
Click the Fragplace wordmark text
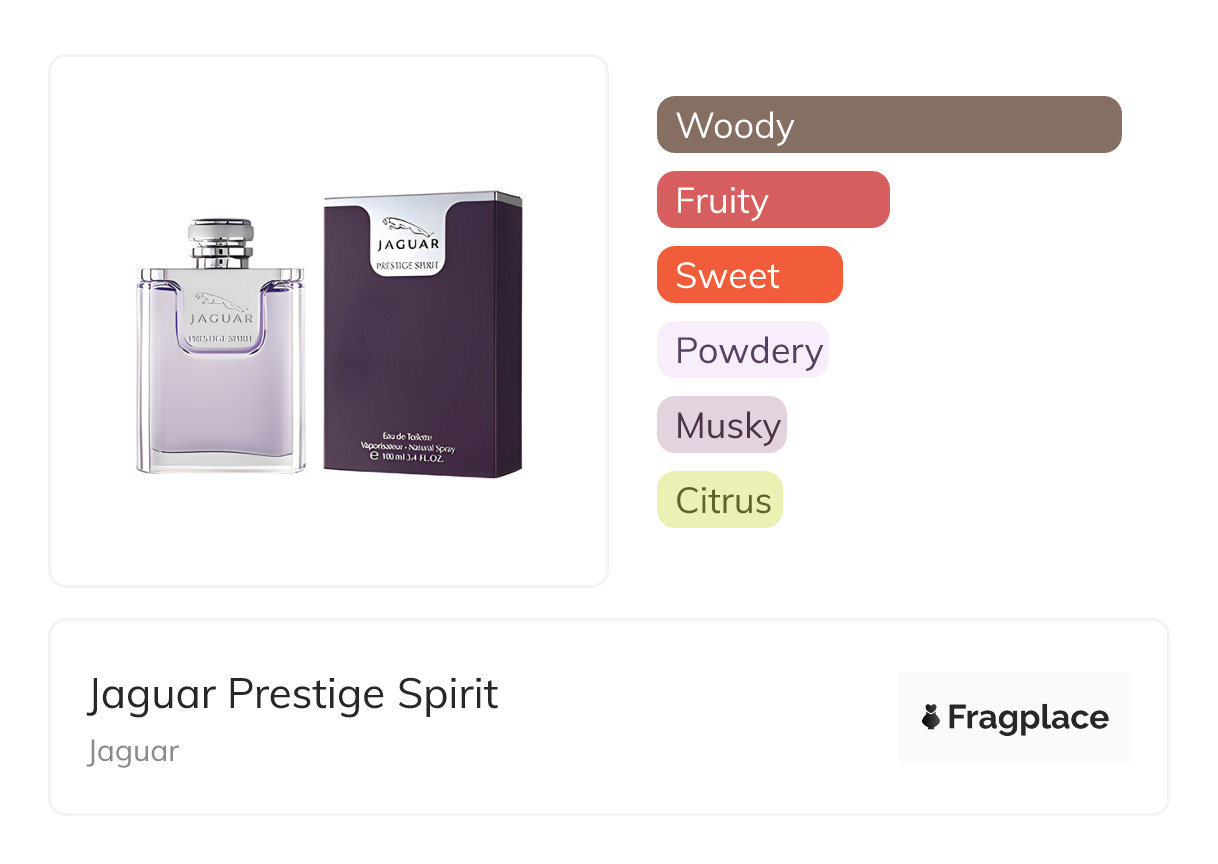1028,717
